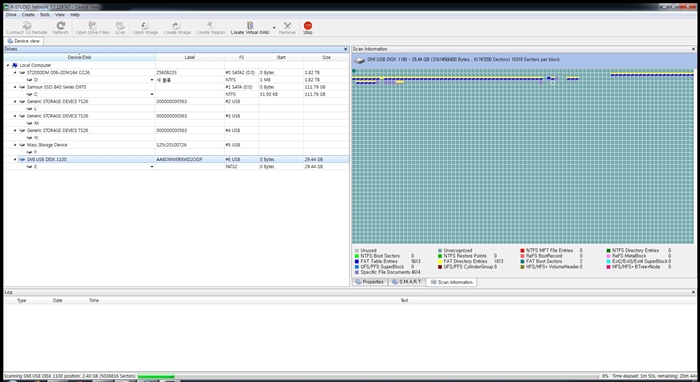This screenshot has height=382, width=700.
Task: Close the Drives panel
Action: tap(346, 49)
